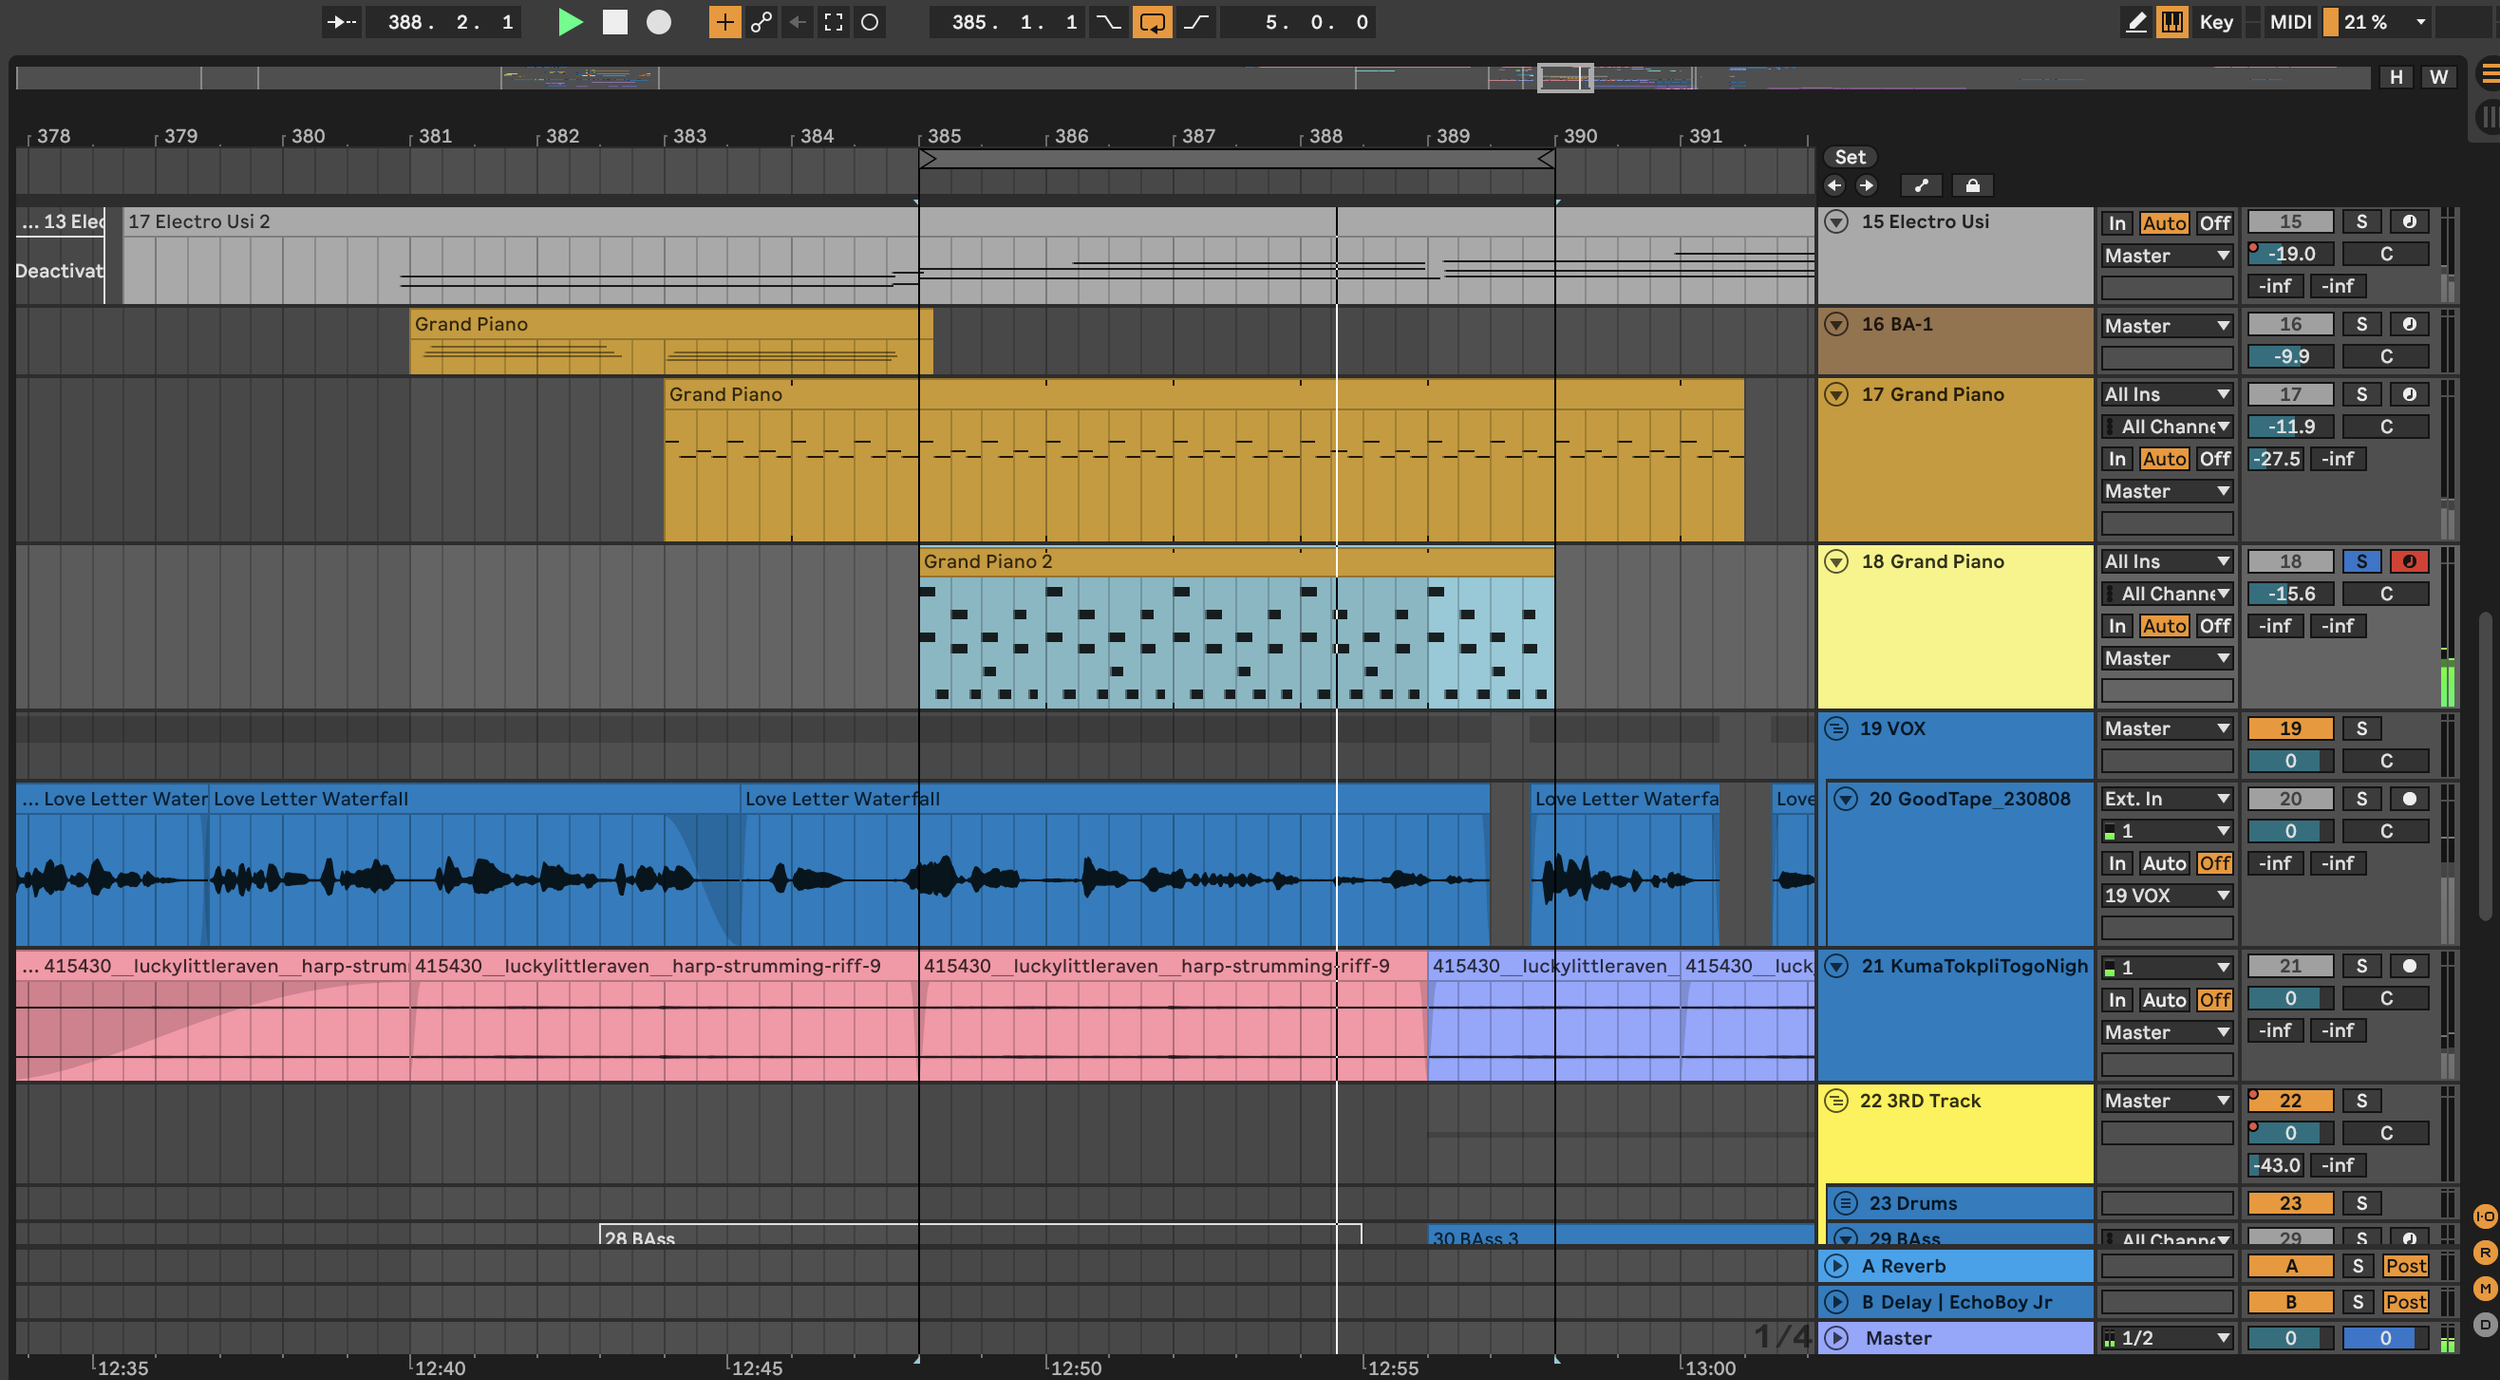Toggle the Computer MIDI Keyboard icon
This screenshot has height=1380, width=2500.
point(2172,22)
